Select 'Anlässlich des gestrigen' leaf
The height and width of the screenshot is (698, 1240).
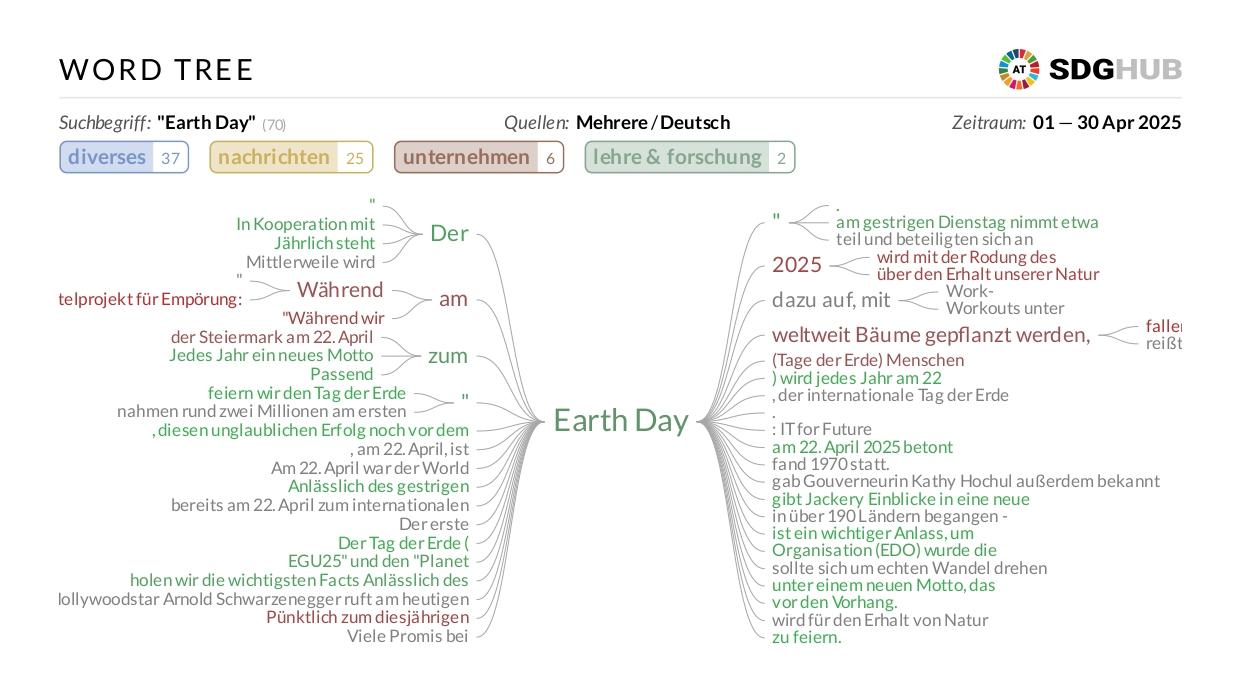tap(378, 486)
